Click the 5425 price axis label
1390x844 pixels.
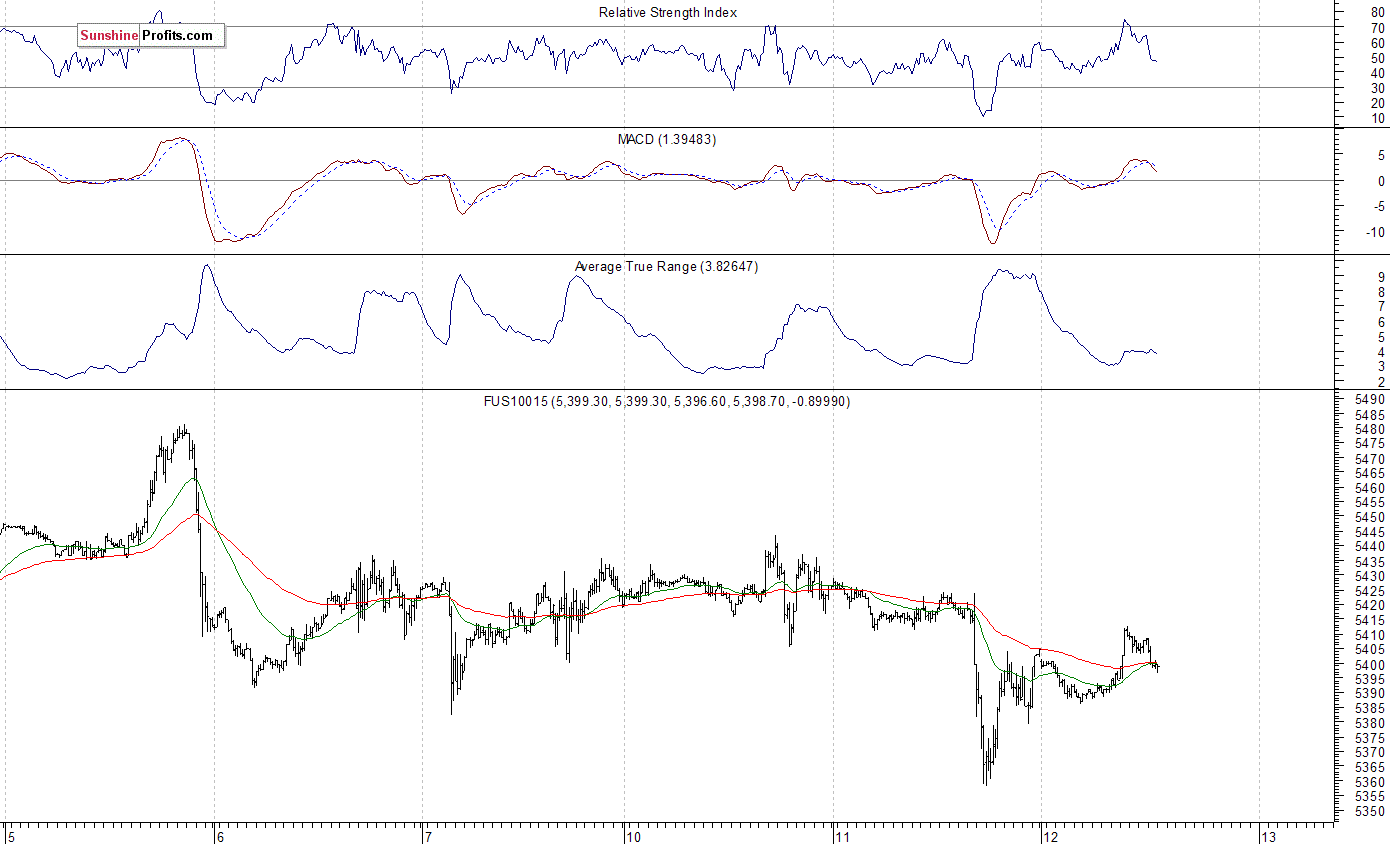pyautogui.click(x=1369, y=591)
